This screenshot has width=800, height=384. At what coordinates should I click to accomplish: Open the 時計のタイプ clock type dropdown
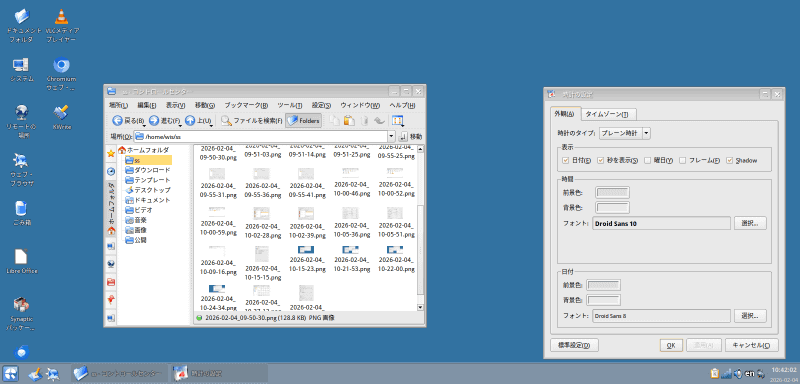[x=624, y=133]
